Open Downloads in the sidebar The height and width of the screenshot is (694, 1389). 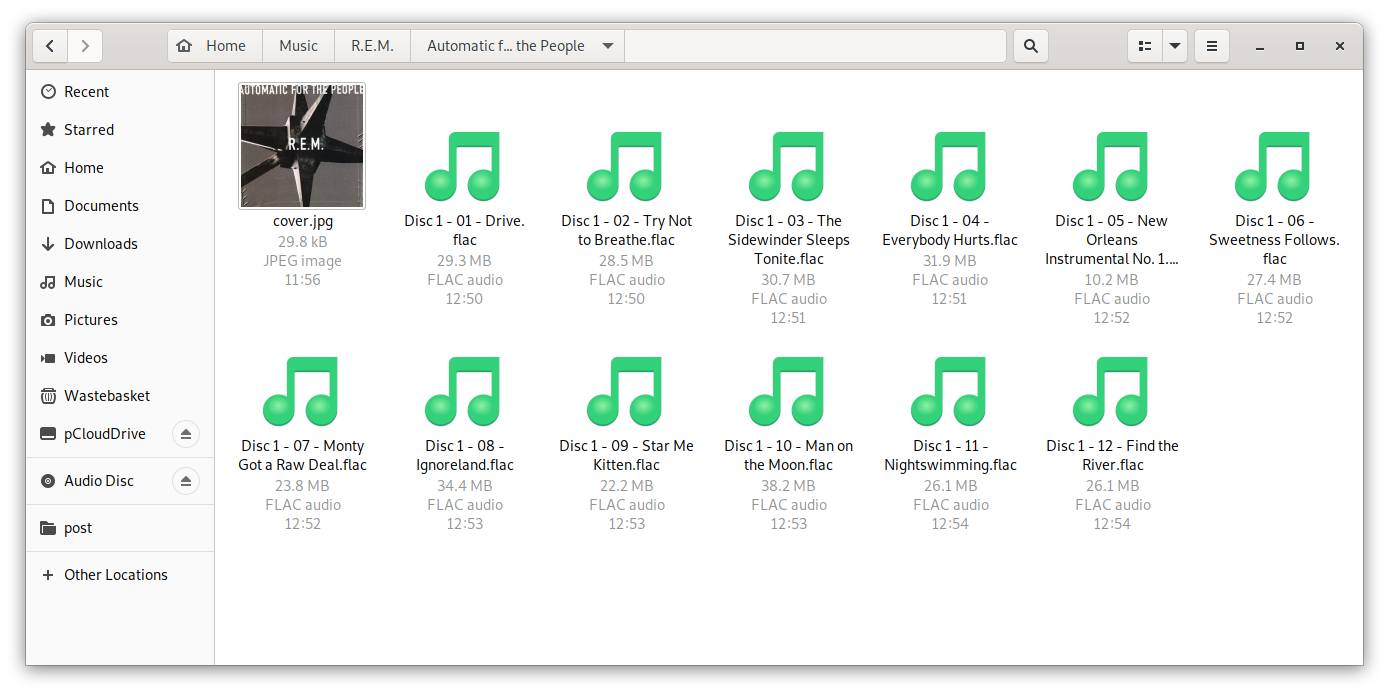click(100, 244)
